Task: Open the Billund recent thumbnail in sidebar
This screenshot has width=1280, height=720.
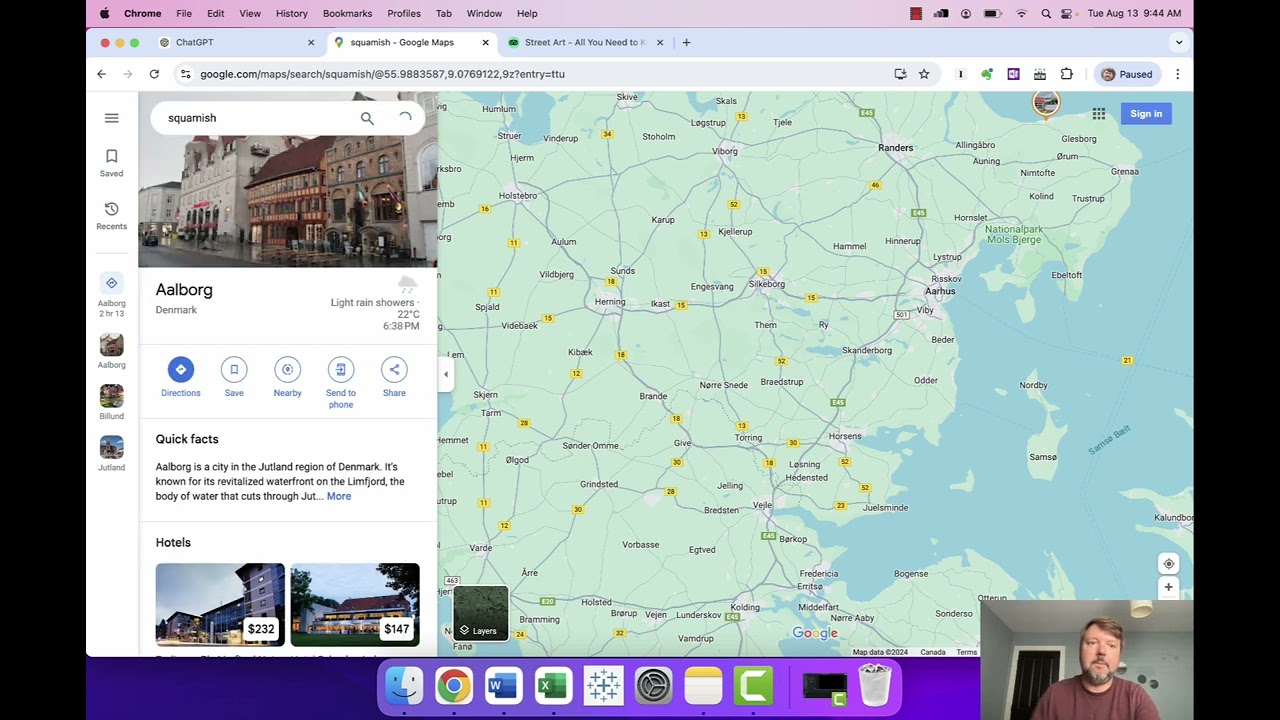Action: (111, 402)
